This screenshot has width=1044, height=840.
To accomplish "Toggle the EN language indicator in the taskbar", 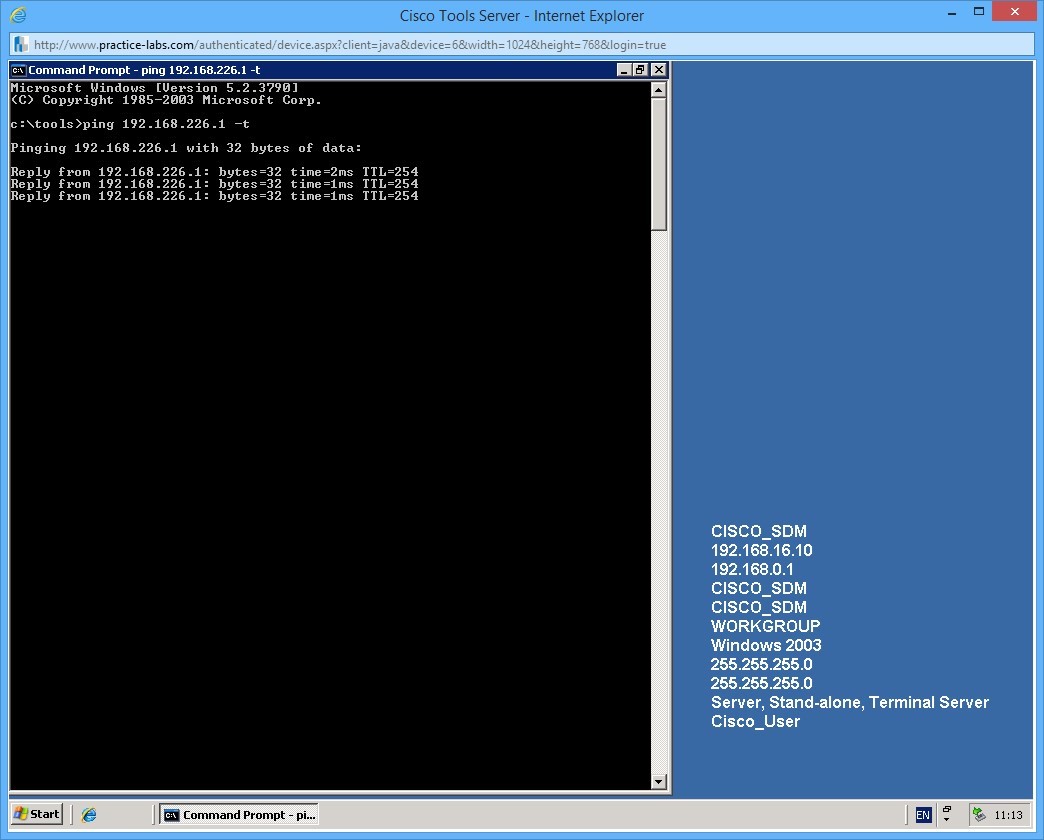I will [923, 814].
